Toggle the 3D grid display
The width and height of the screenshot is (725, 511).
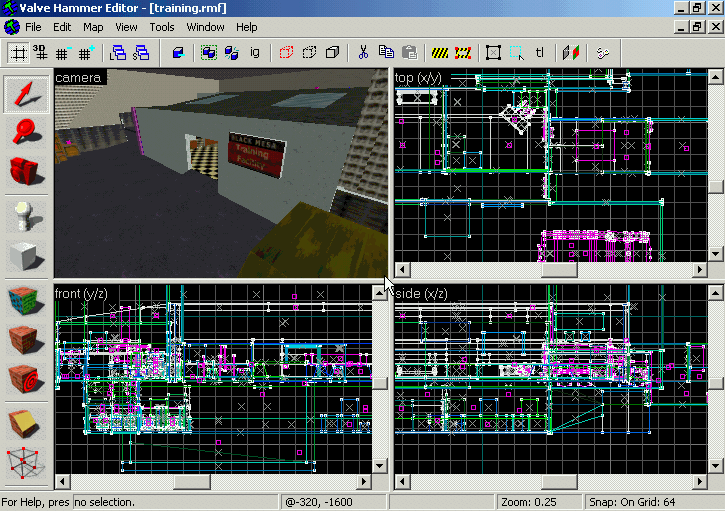pos(40,53)
